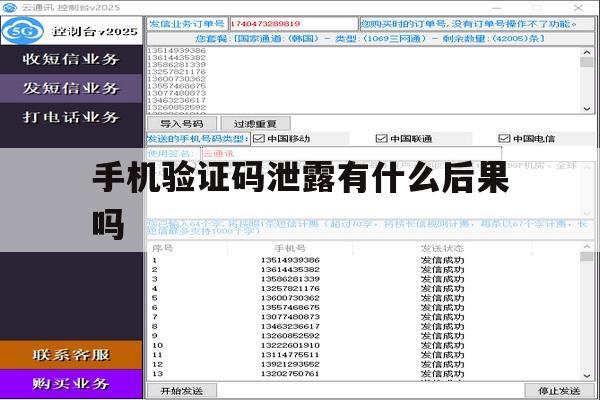This screenshot has width=600, height=400.
Task: Click 发信成功 status in row 1
Action: (442, 260)
